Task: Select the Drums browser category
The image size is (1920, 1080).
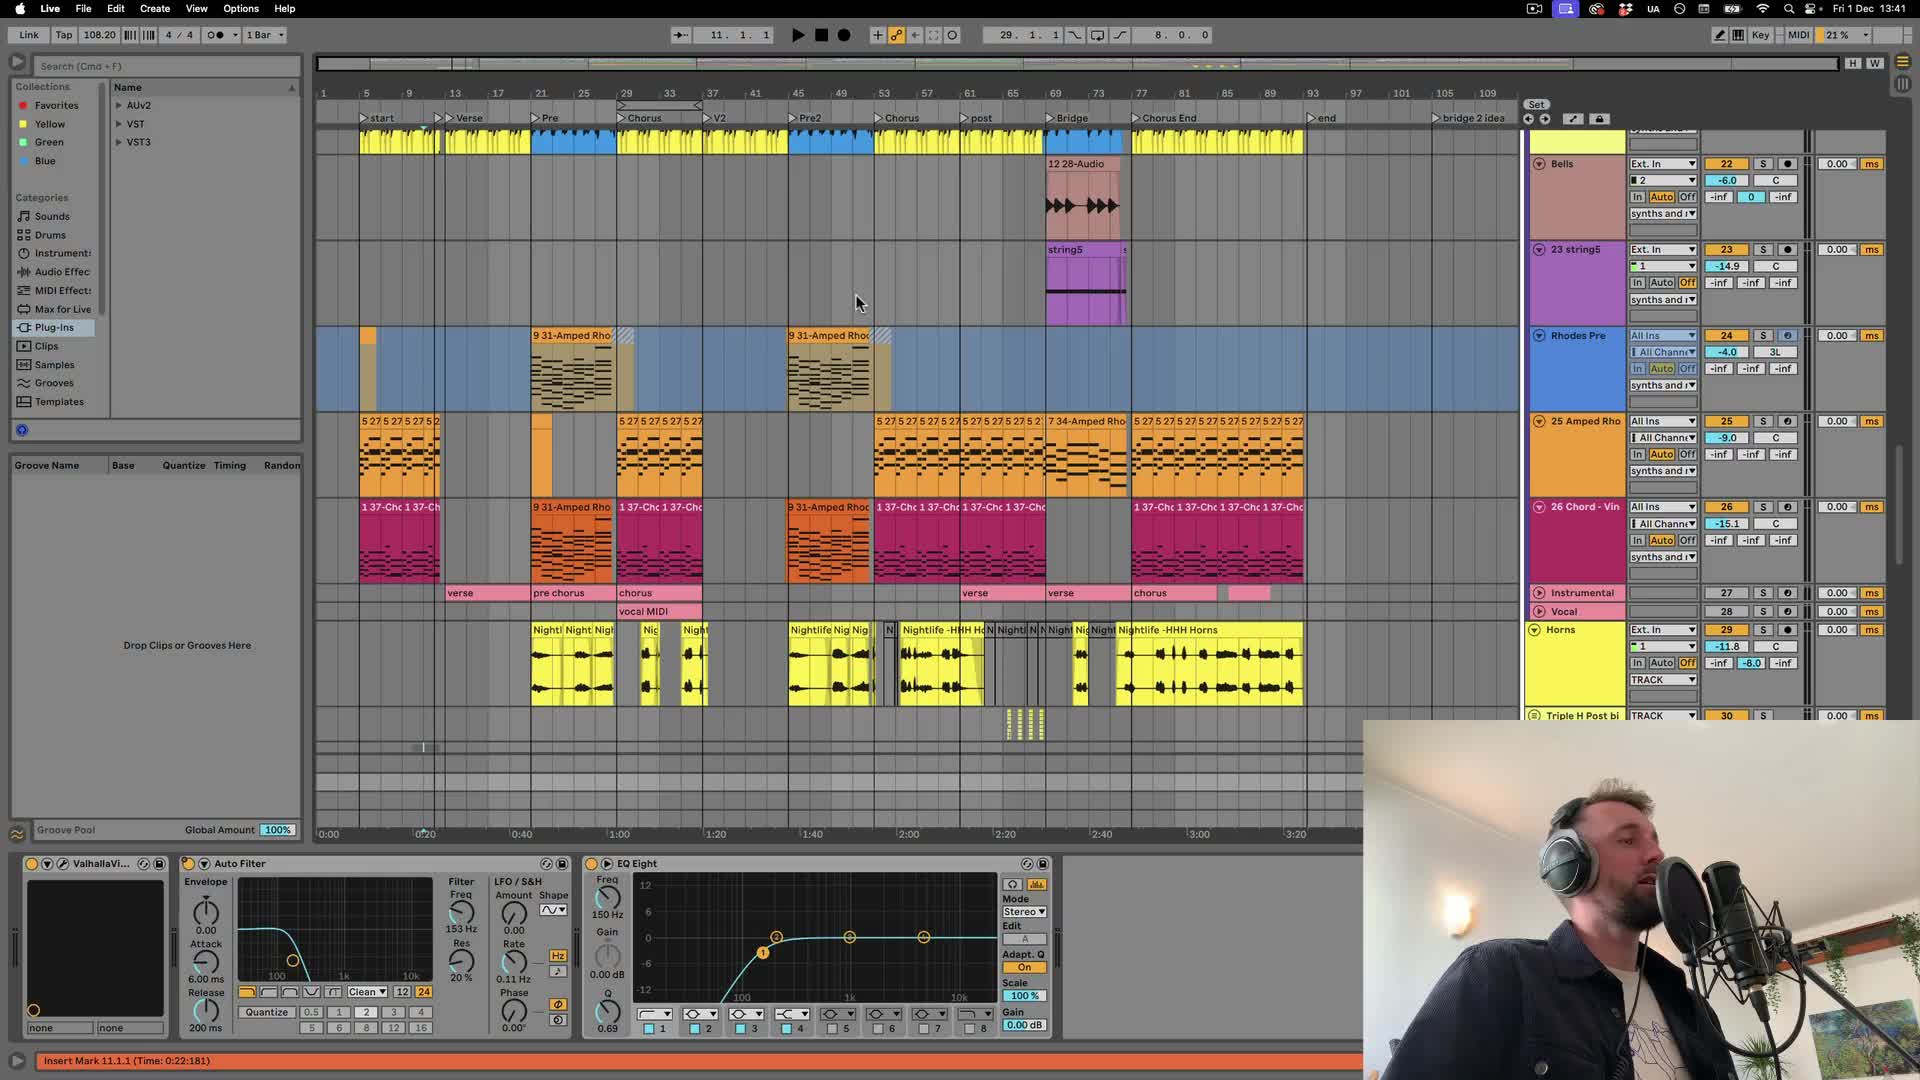Action: coord(50,235)
